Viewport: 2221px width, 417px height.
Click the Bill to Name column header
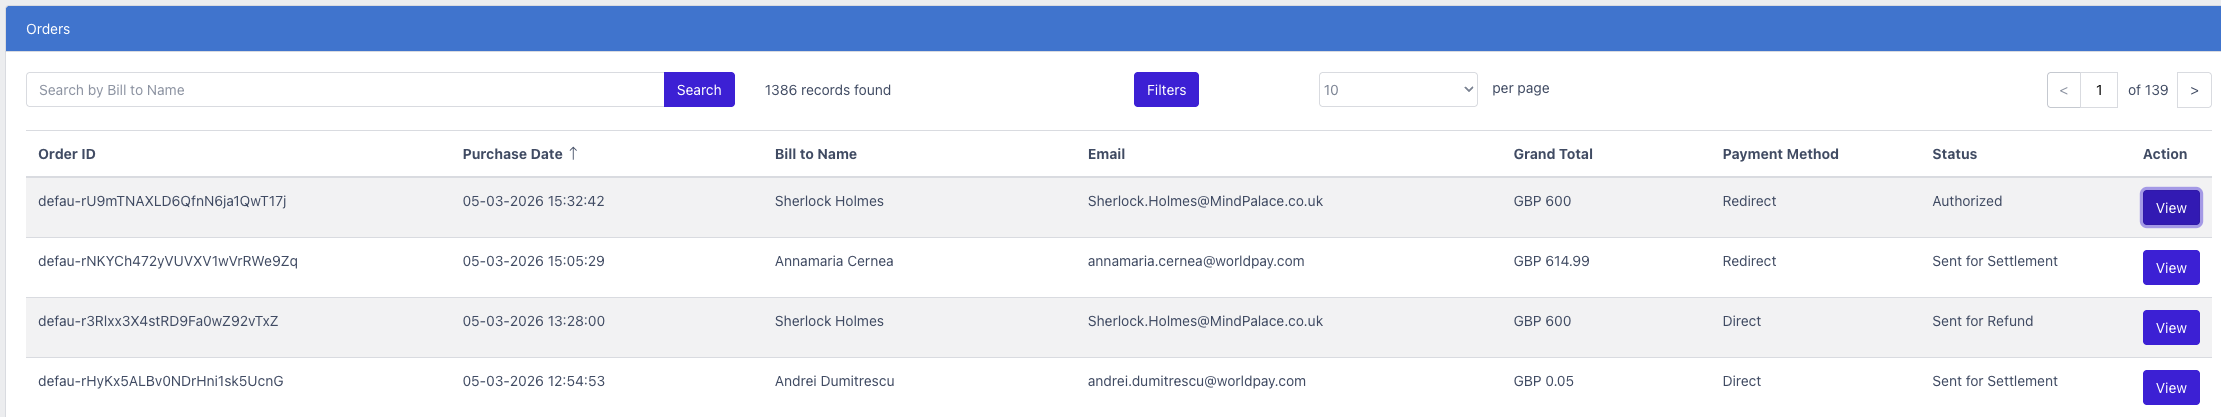[815, 154]
